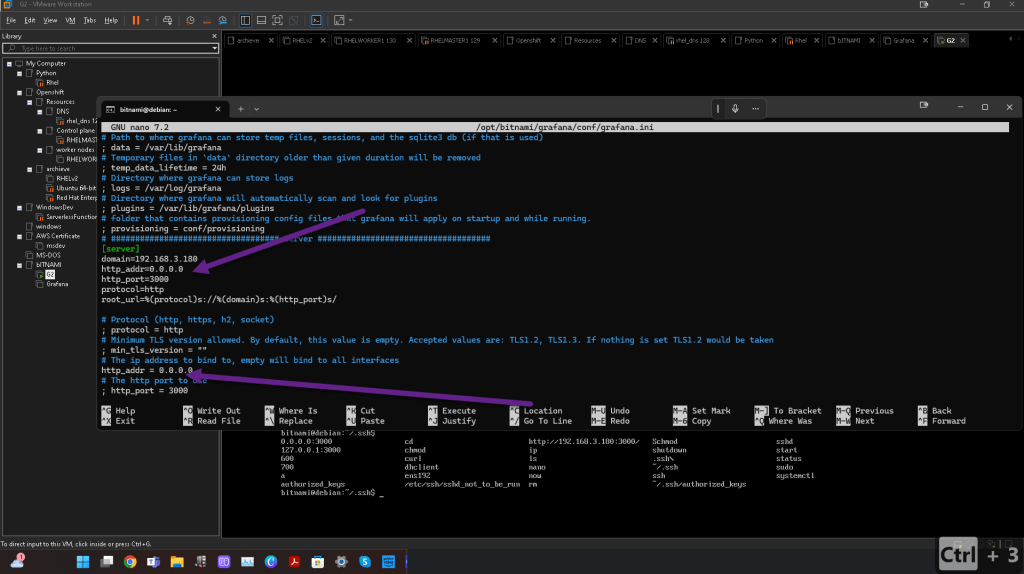
Task: Send Ctrl+Alt+Del to the virtual machine
Action: (x=167, y=20)
